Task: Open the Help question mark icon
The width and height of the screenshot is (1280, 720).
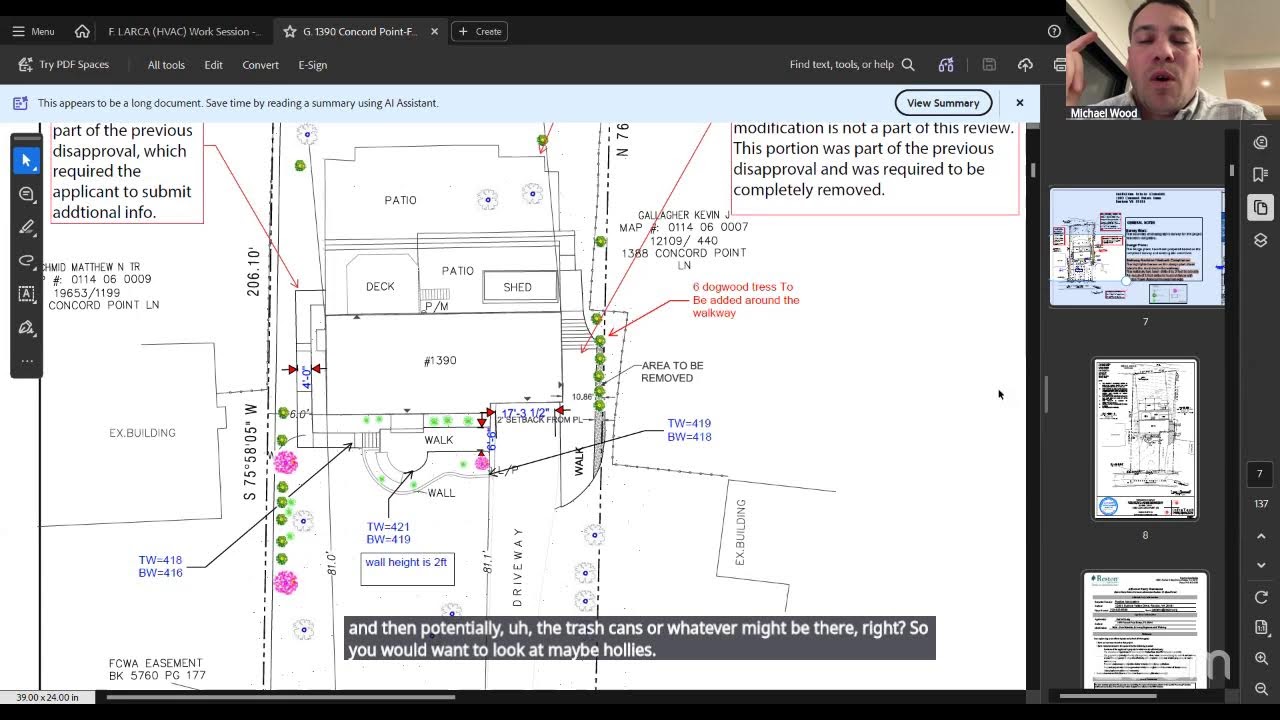Action: click(x=1054, y=31)
